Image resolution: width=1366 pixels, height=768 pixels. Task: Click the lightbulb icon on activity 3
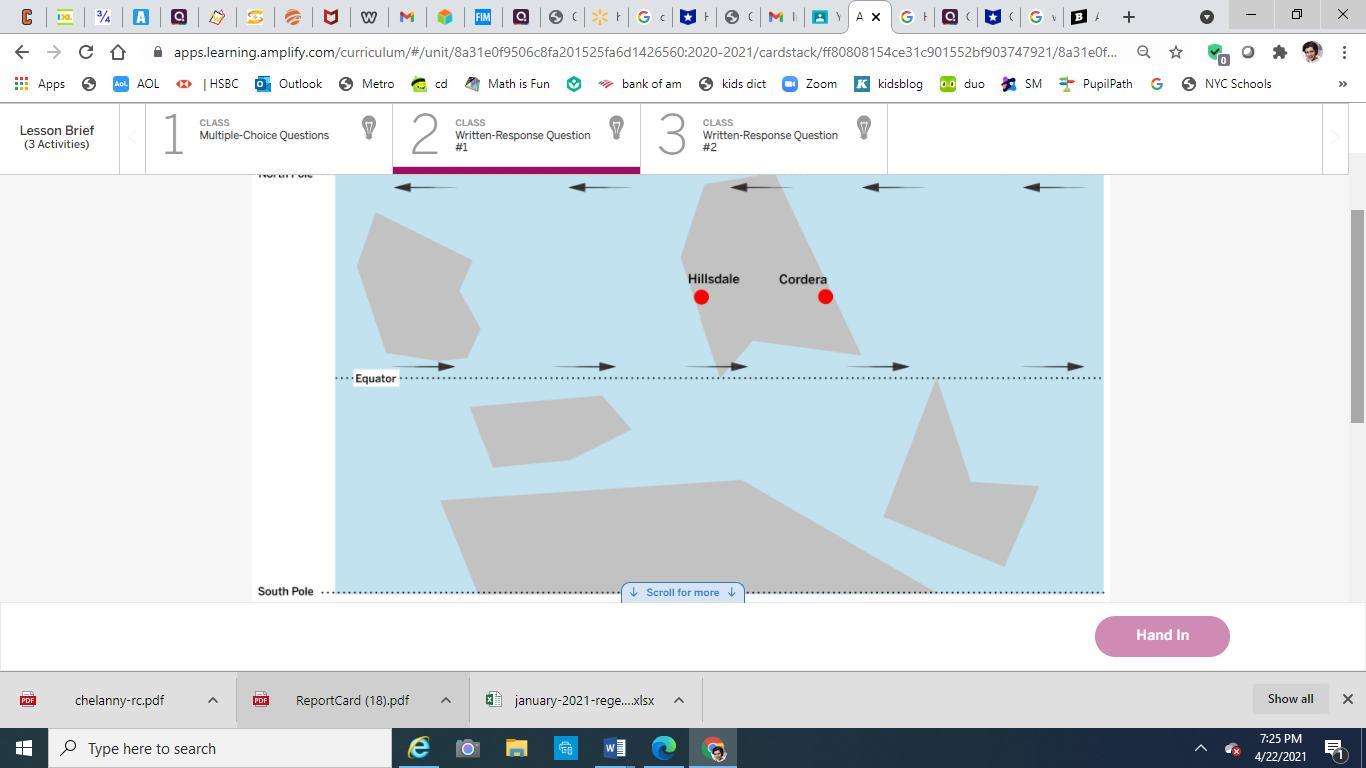[x=864, y=128]
